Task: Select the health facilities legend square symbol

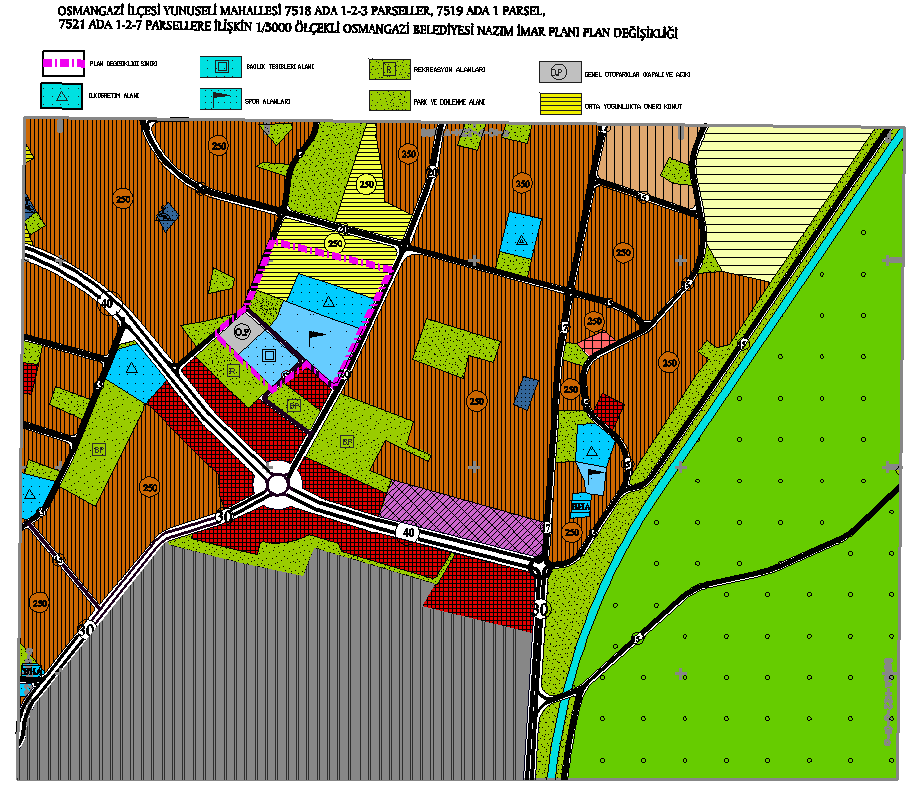Action: pos(221,67)
